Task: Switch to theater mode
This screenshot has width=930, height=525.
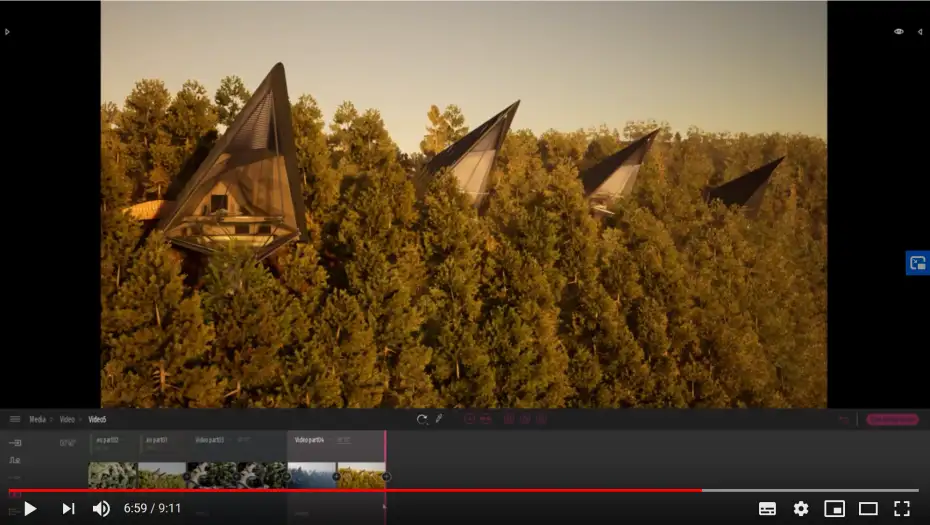Action: 868,508
